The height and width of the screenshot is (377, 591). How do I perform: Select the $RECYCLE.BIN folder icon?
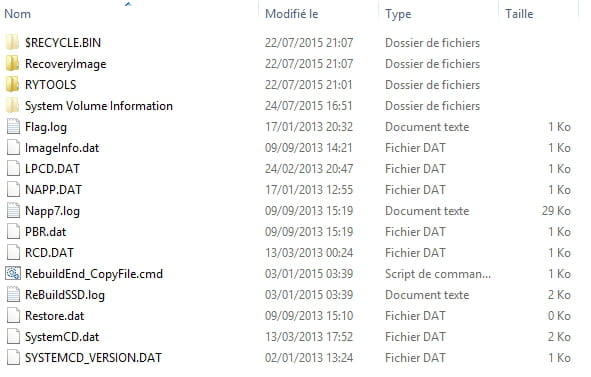coord(12,42)
